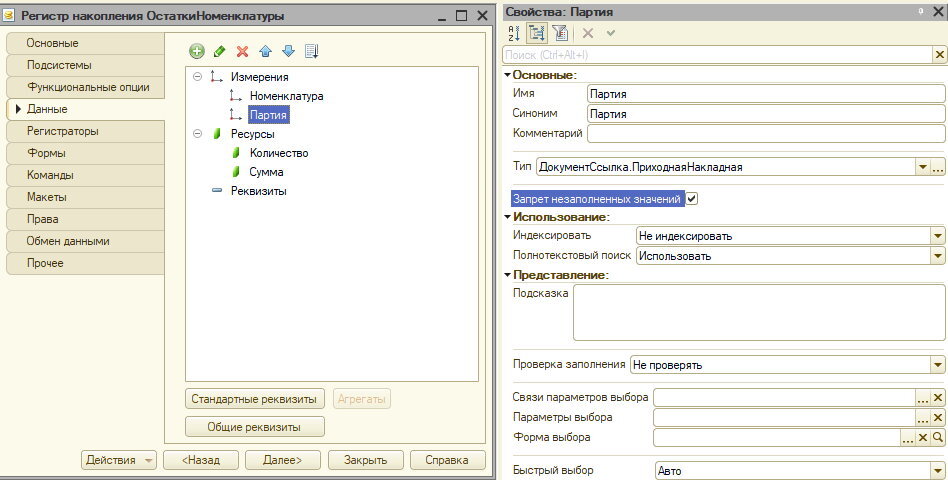Open type selection with ellipsis button

938,167
